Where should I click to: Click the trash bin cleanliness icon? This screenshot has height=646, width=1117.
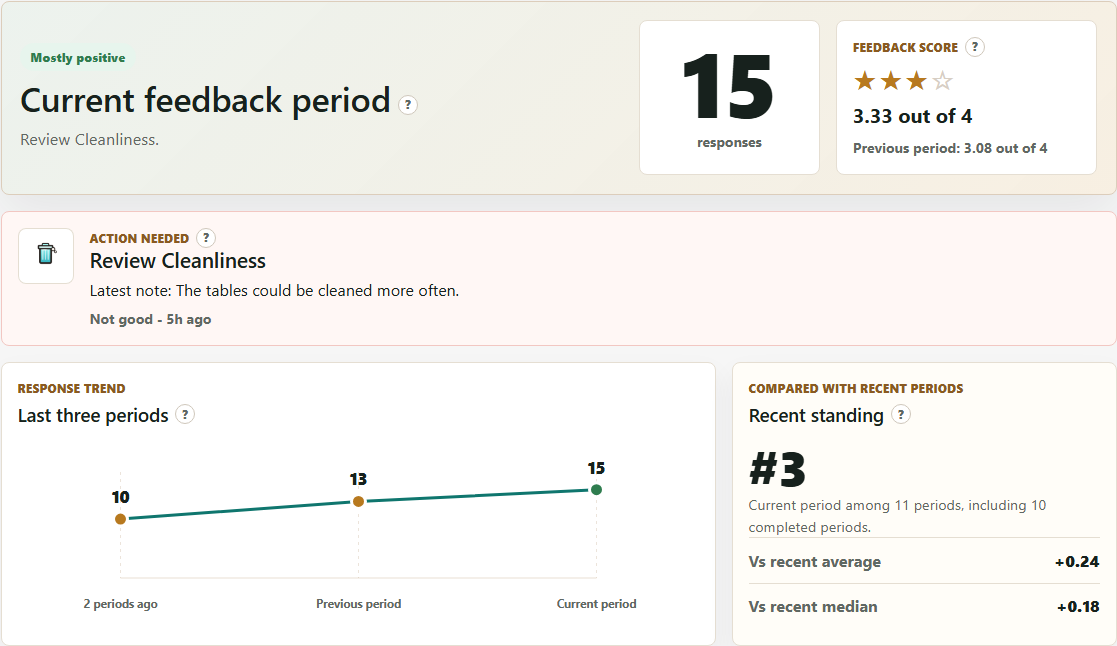point(46,256)
